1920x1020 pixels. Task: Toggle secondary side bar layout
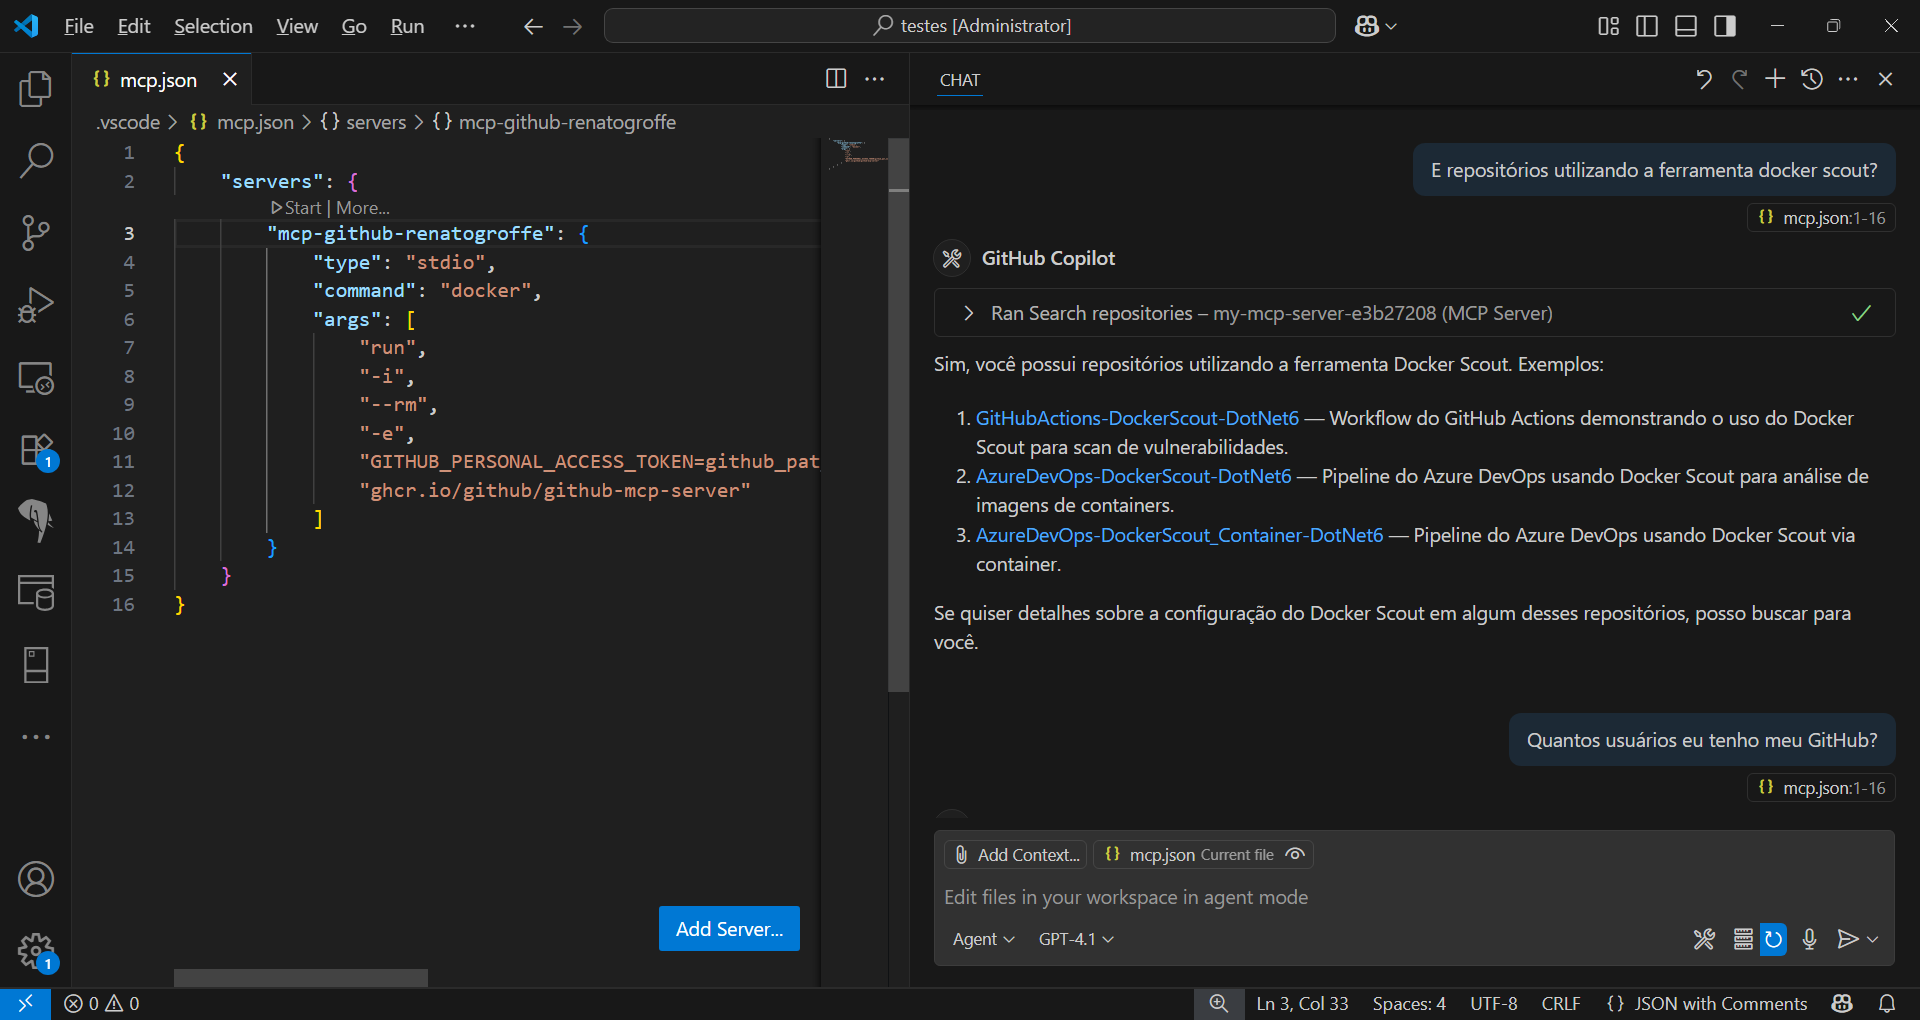tap(1725, 26)
